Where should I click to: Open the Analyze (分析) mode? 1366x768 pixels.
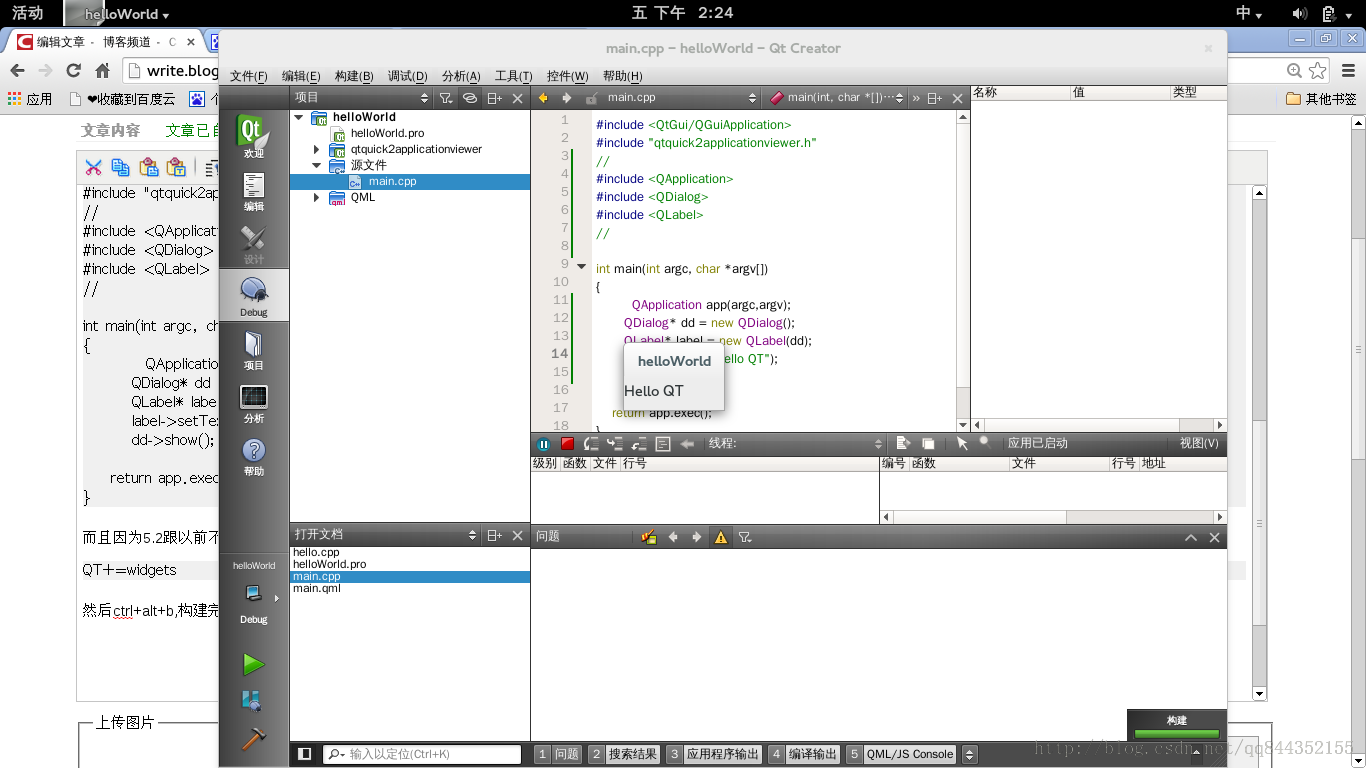tap(254, 403)
